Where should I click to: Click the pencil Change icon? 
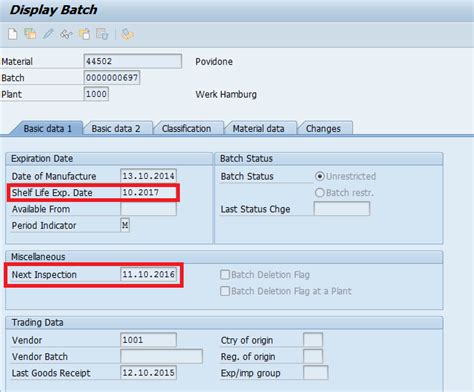(48, 34)
